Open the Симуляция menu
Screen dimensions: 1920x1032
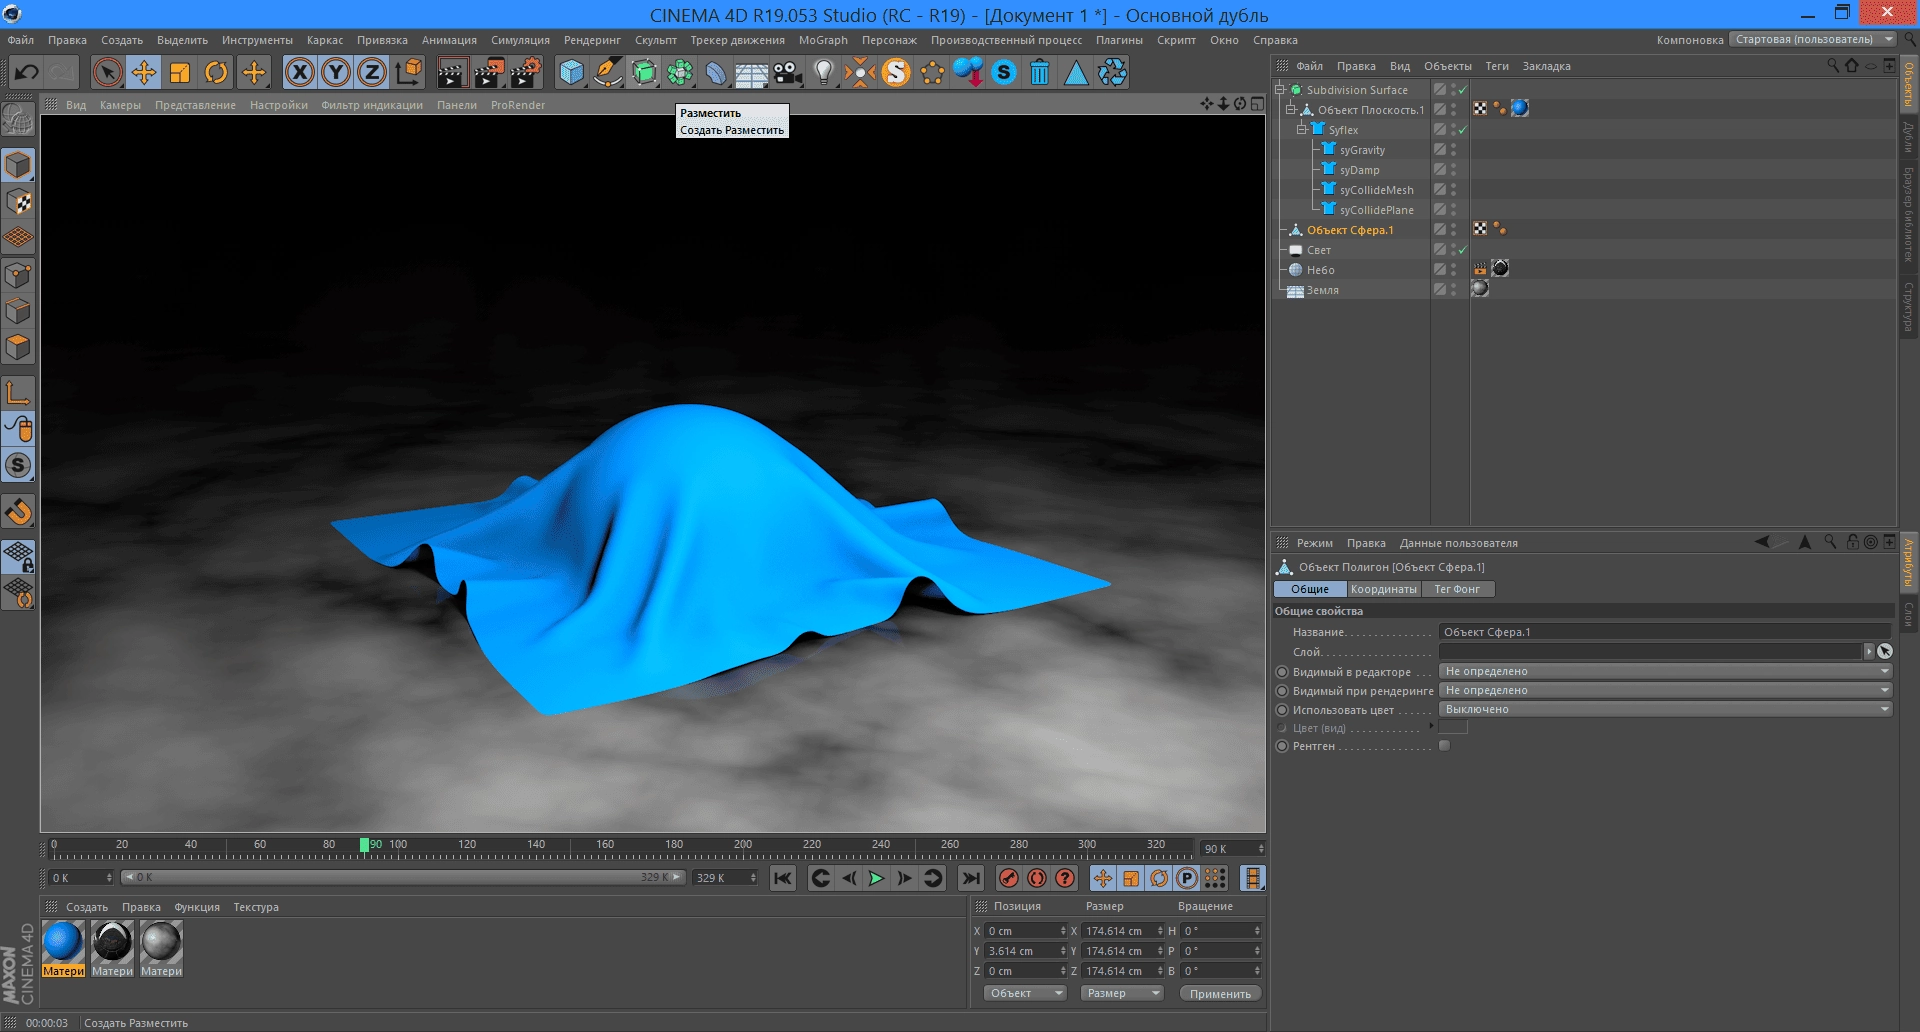(x=520, y=40)
